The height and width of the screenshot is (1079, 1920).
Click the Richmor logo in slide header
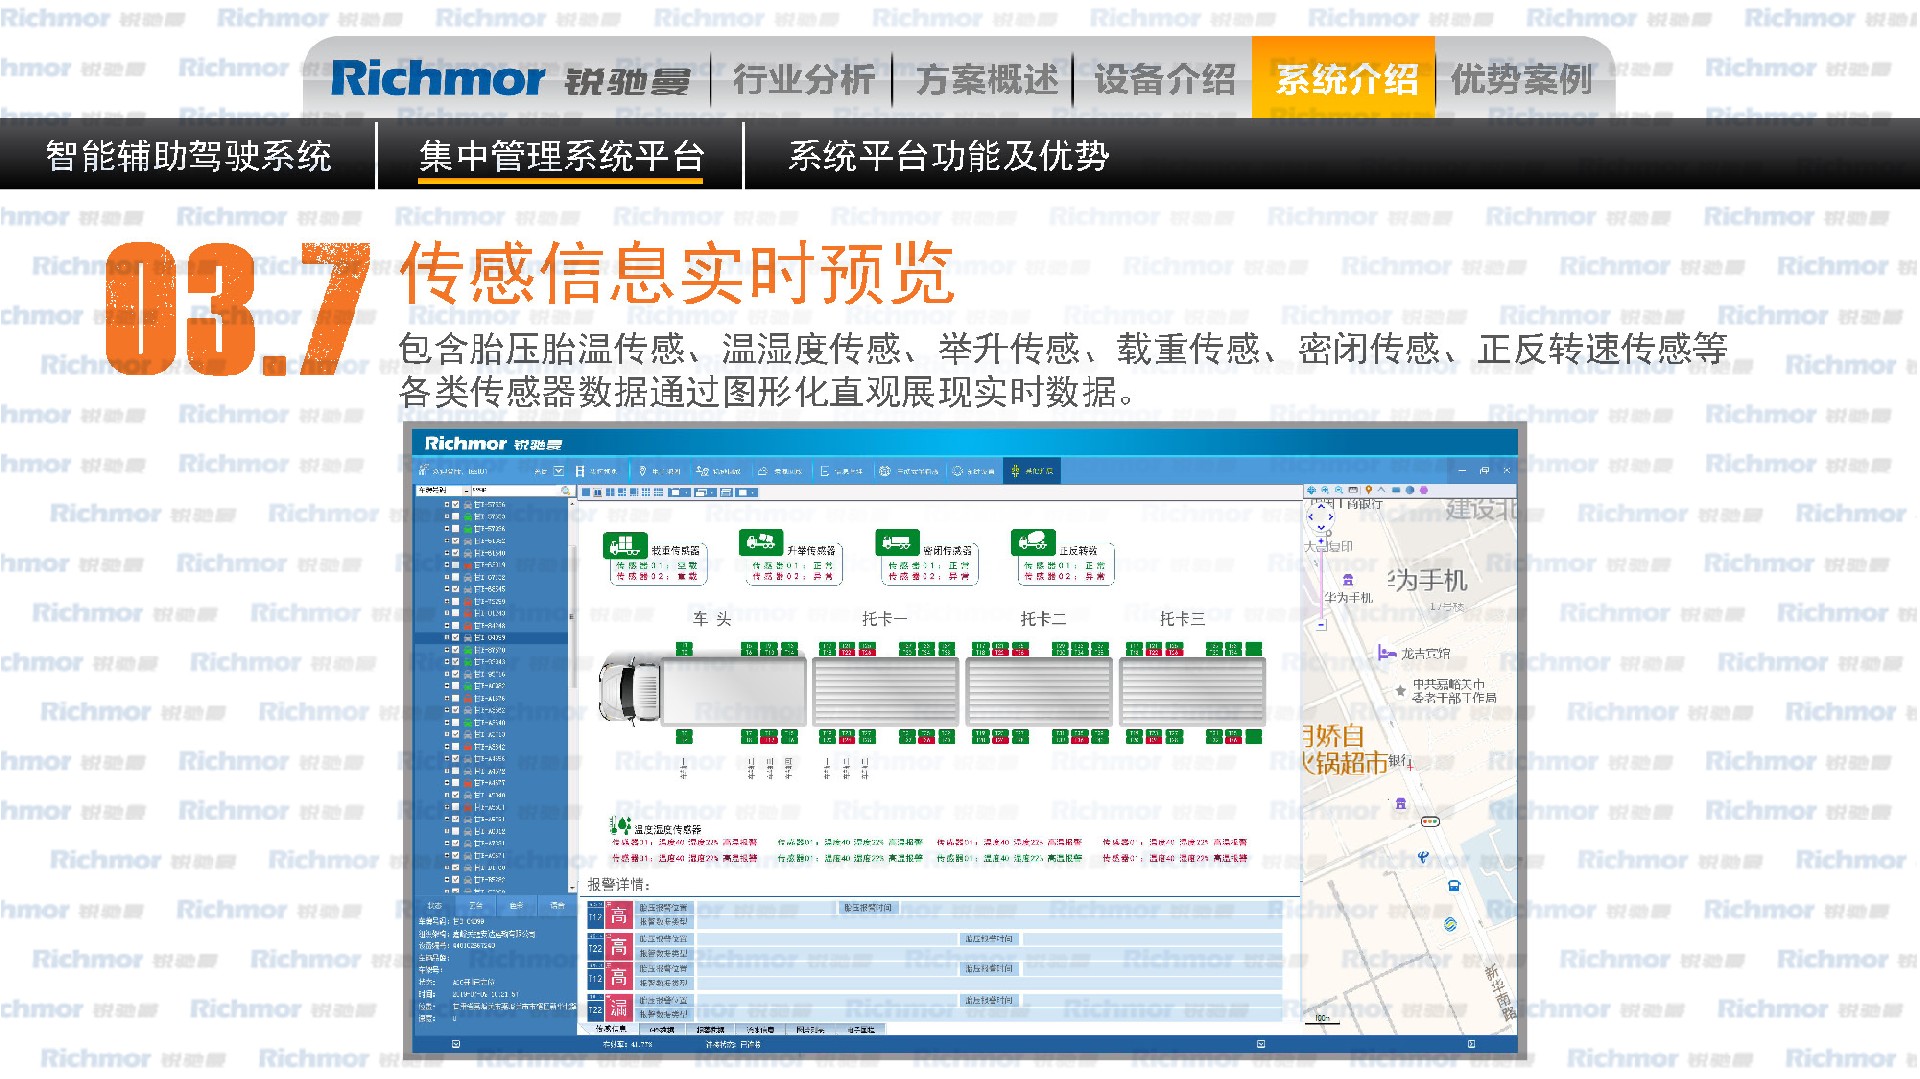(x=510, y=79)
